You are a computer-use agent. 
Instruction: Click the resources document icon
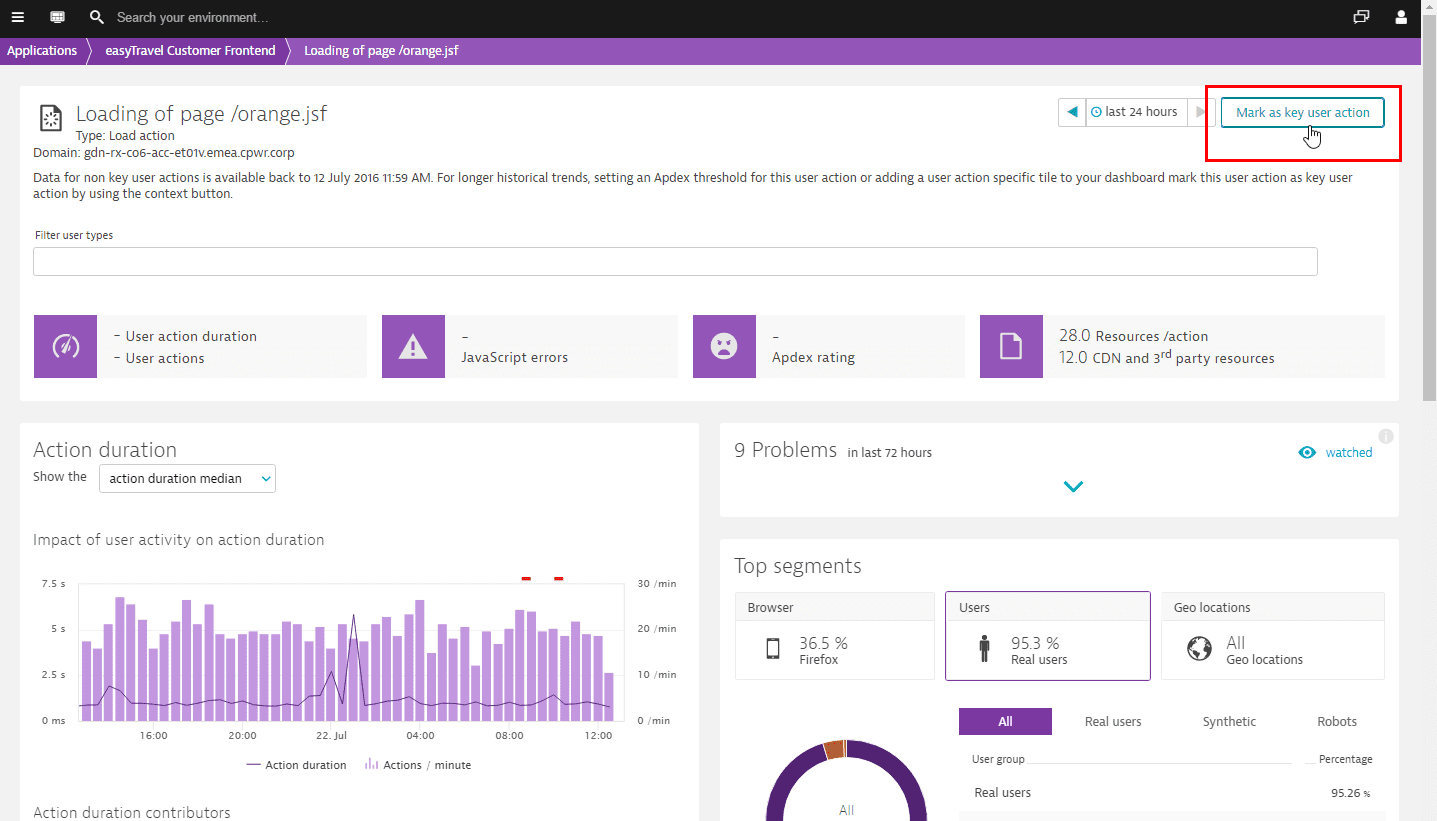pos(1011,347)
